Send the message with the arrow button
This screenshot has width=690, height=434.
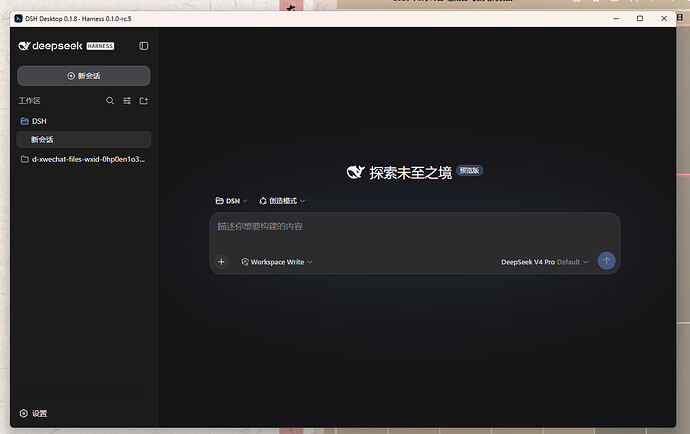point(606,261)
